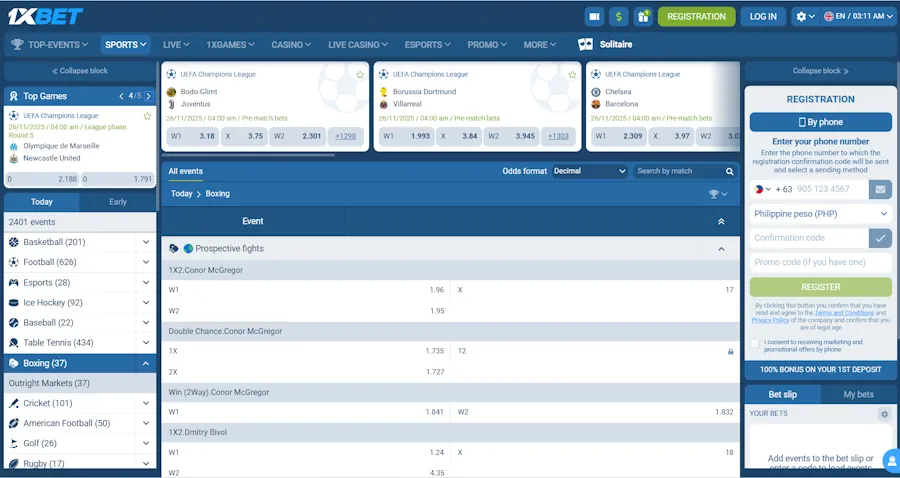Open the SPORTS menu

125,44
